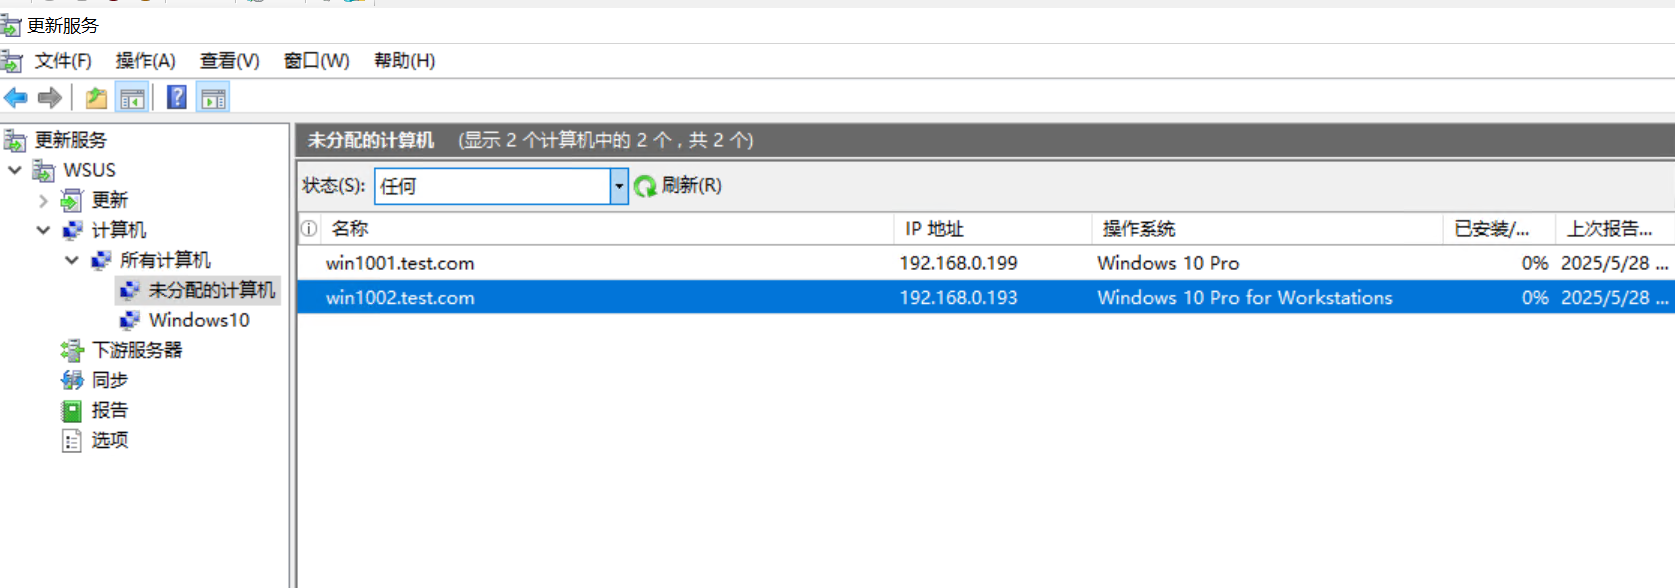Open the 查看(V) menu
This screenshot has height=588, width=1675.
click(229, 61)
